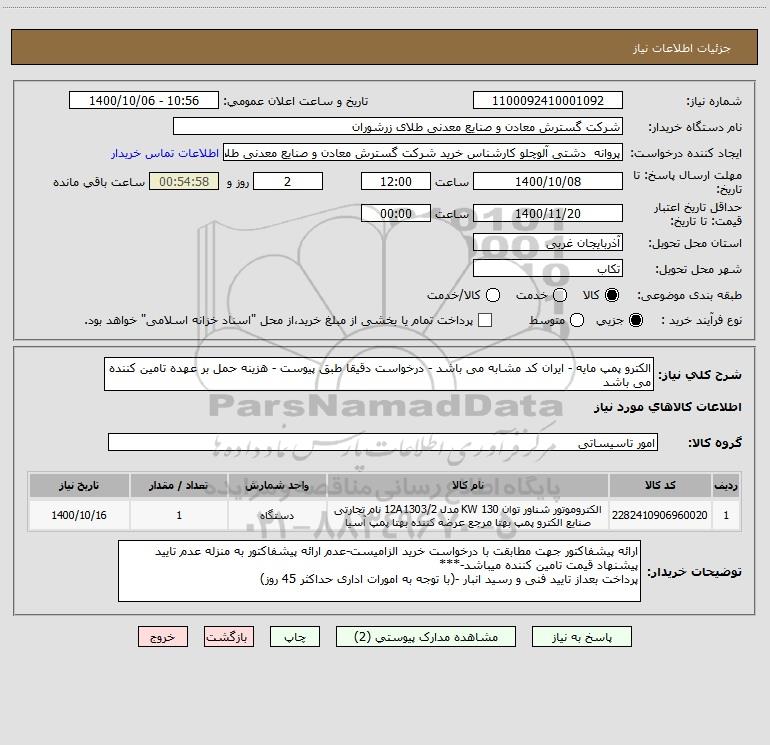The height and width of the screenshot is (745, 770).
Task: Click the public announcement date field 1400/10/06 - 10:56
Action: pyautogui.click(x=144, y=101)
